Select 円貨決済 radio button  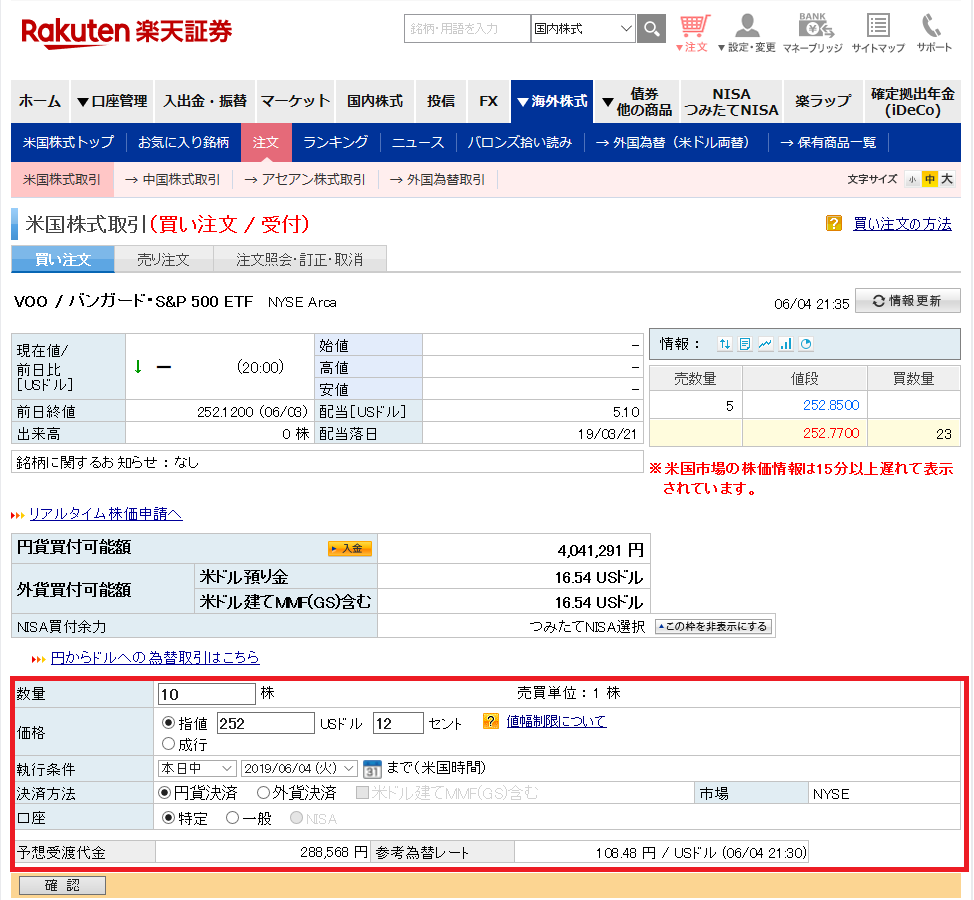(x=165, y=793)
